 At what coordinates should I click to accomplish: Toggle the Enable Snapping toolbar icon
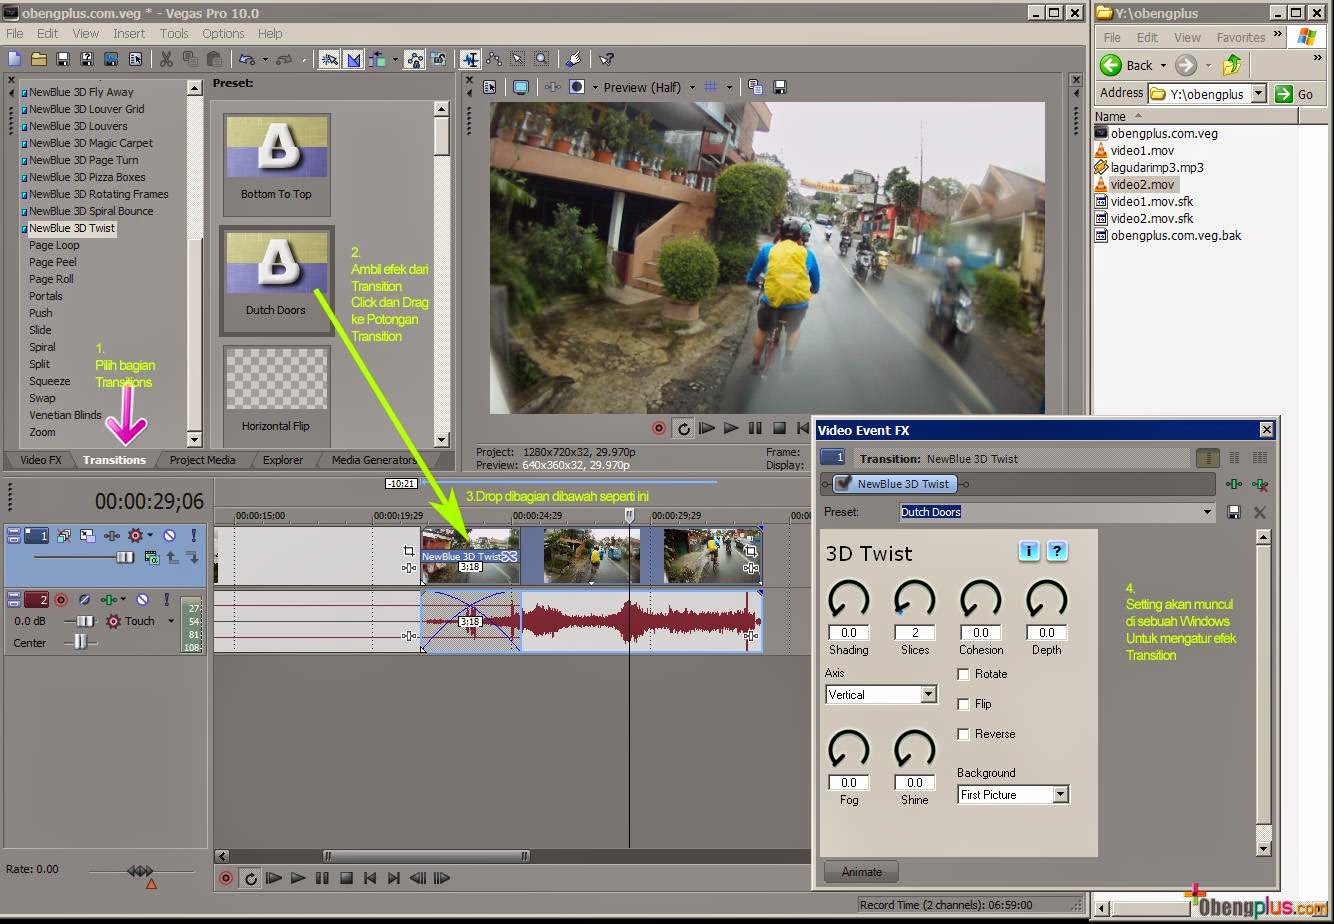(x=329, y=60)
